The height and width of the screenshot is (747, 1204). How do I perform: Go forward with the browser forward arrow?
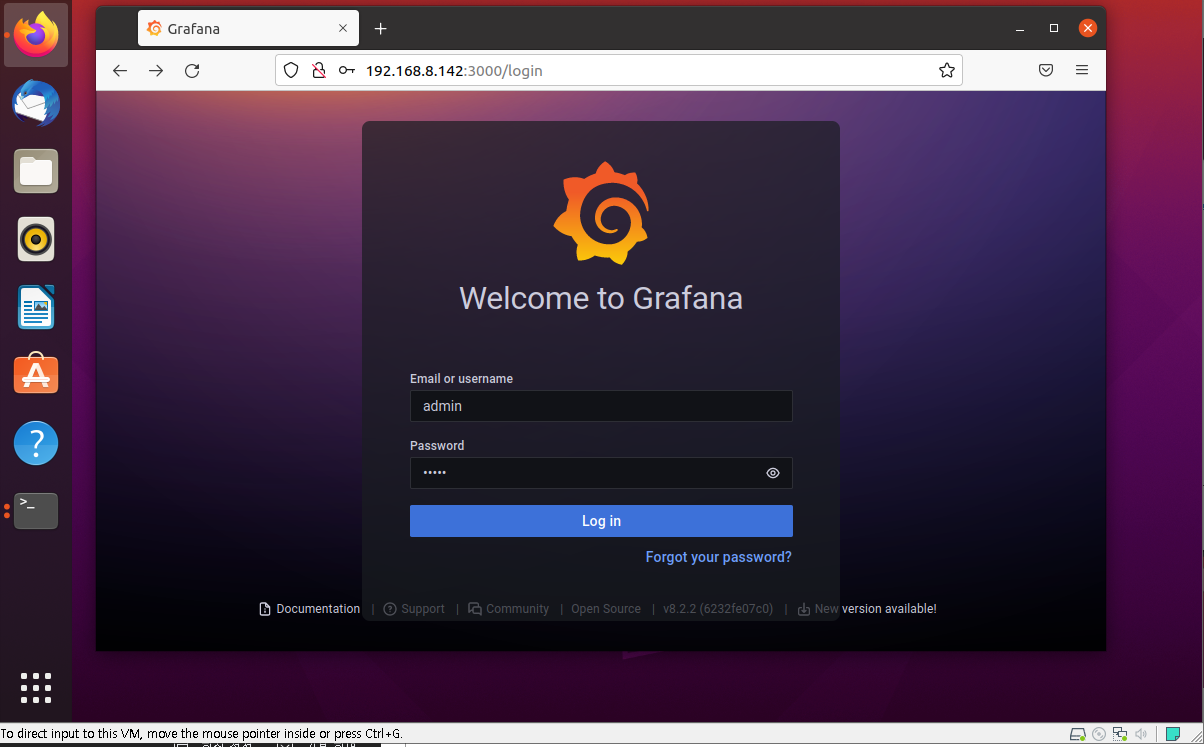click(156, 70)
